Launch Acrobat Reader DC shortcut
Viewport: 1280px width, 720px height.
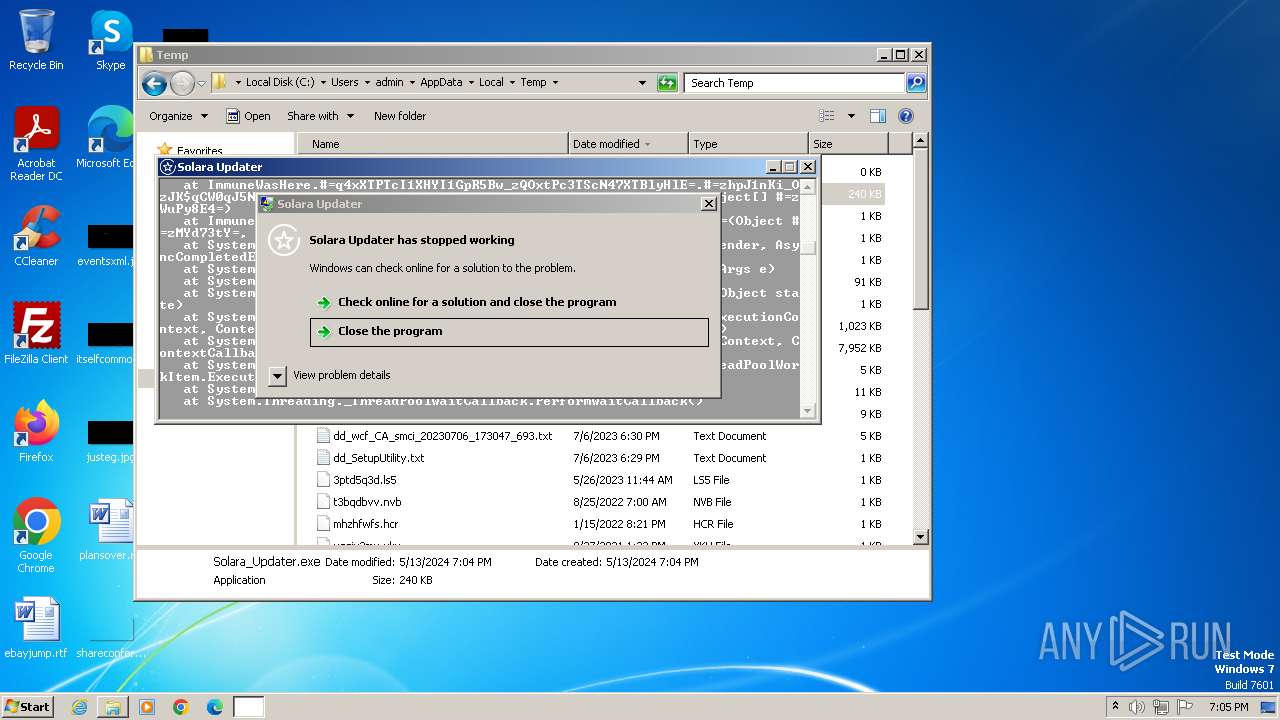pyautogui.click(x=36, y=144)
